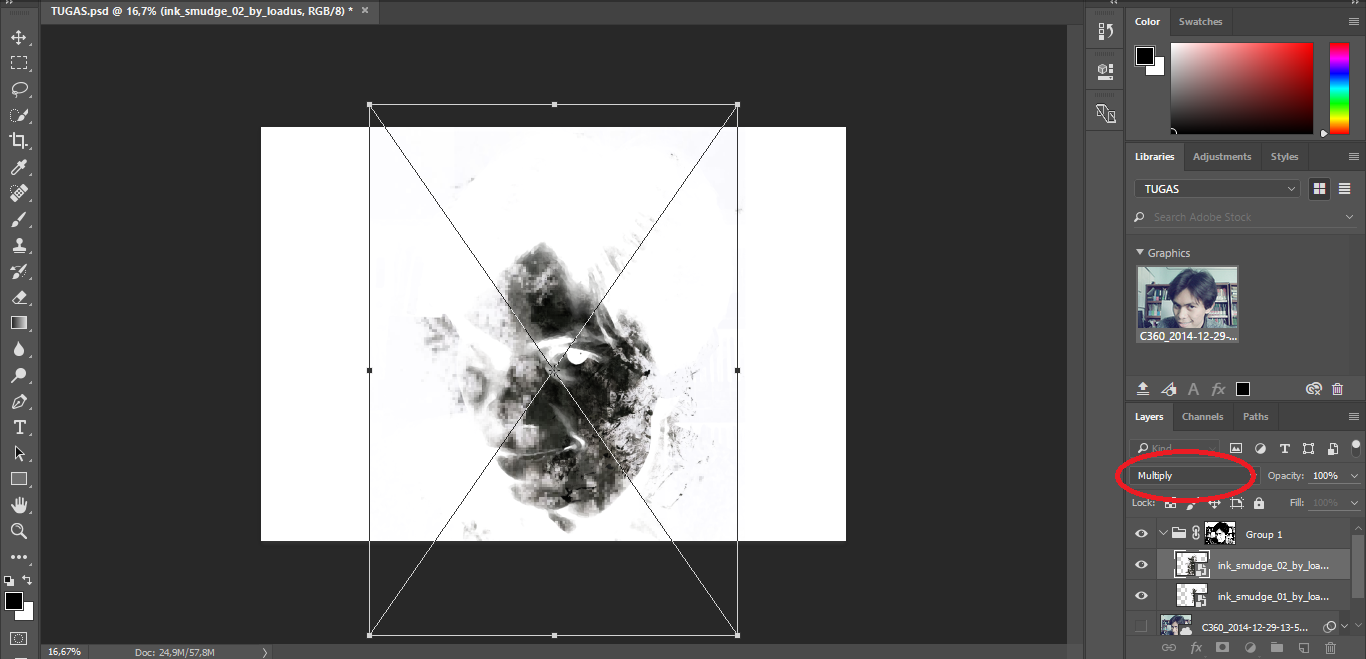The width and height of the screenshot is (1366, 659).
Task: Click the Add layer style fx icon
Action: [1196, 647]
